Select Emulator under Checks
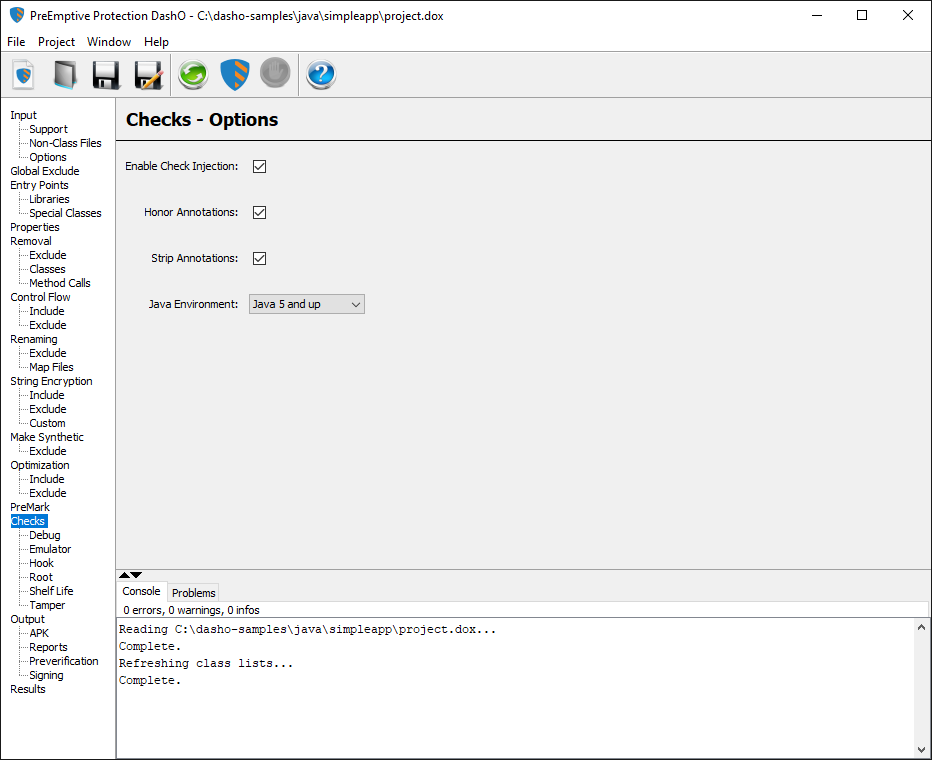Screen dimensions: 932x760 (x=51, y=549)
